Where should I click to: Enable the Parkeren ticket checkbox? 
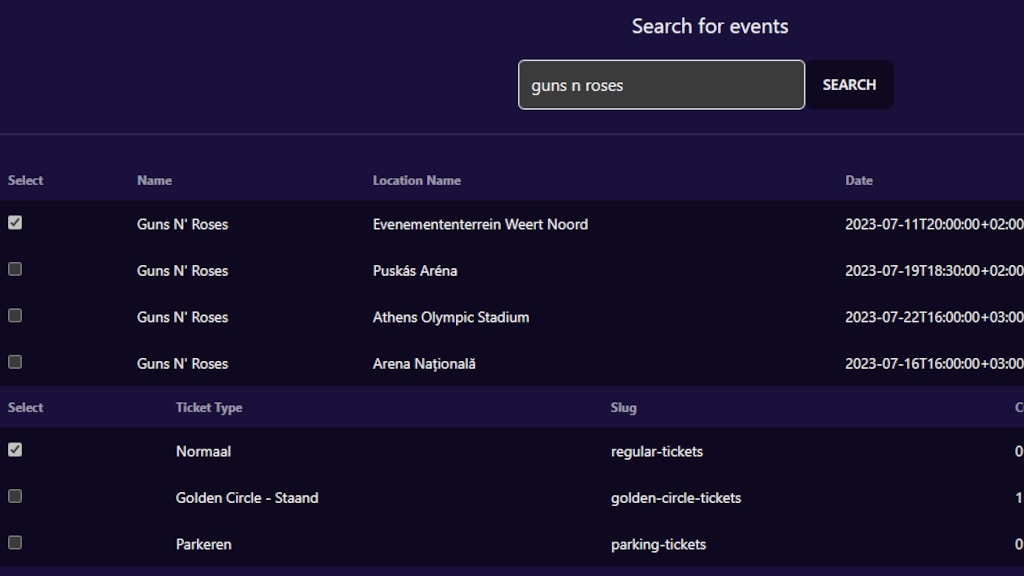coord(15,542)
